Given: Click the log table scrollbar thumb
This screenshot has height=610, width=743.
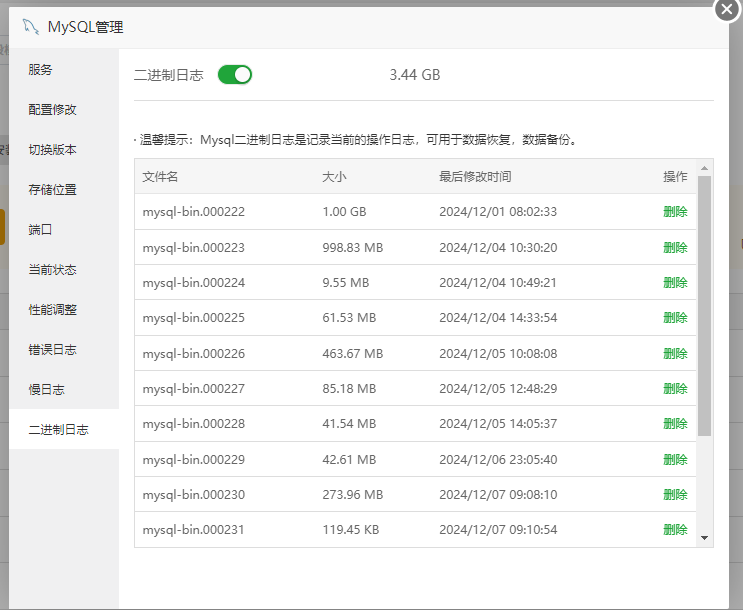Looking at the screenshot, I should click(x=704, y=306).
